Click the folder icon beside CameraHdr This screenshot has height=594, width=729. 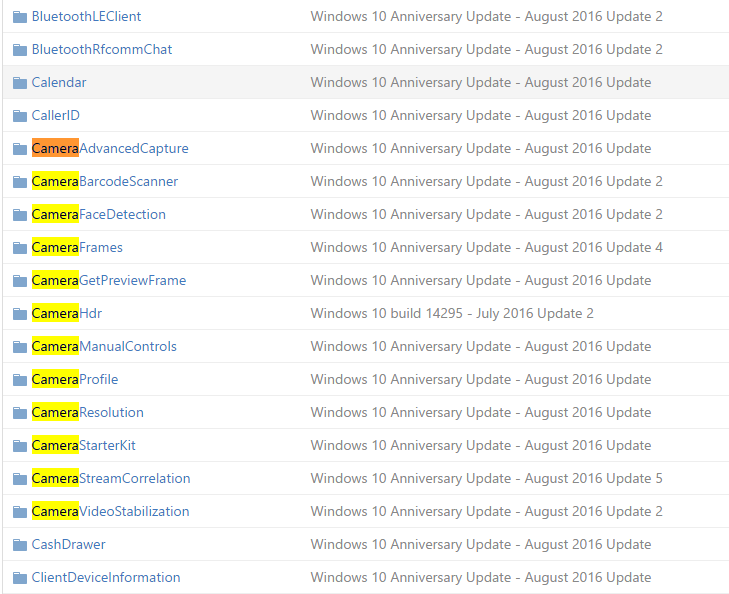20,314
